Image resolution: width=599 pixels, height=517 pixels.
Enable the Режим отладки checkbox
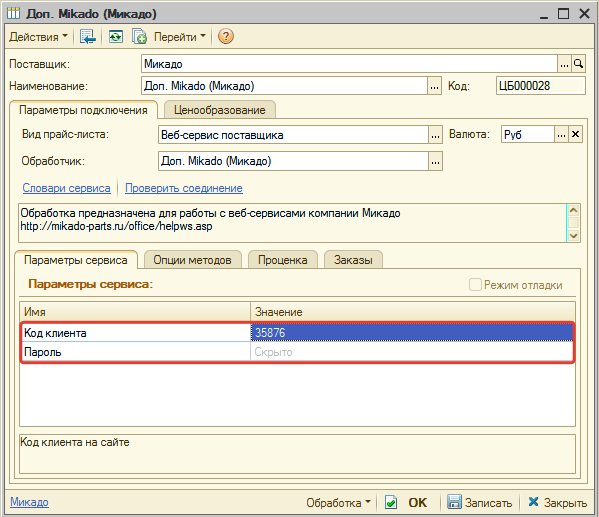click(475, 285)
